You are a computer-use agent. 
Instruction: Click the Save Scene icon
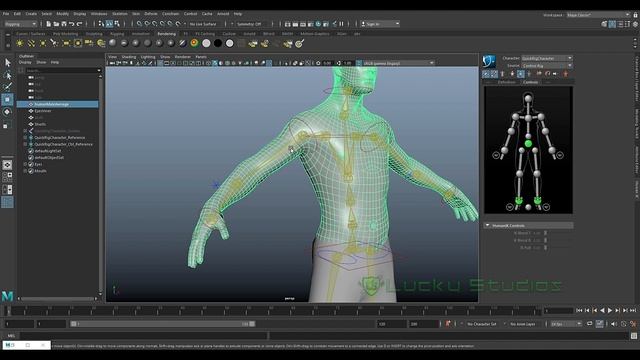click(x=64, y=24)
